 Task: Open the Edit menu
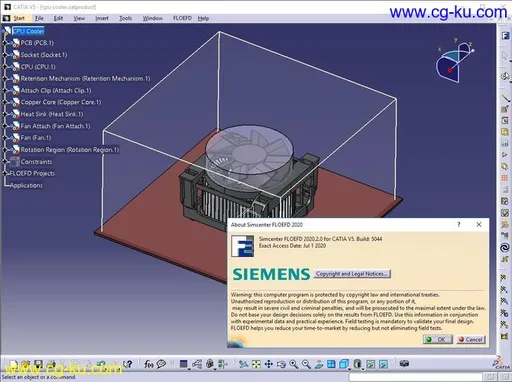tap(58, 18)
